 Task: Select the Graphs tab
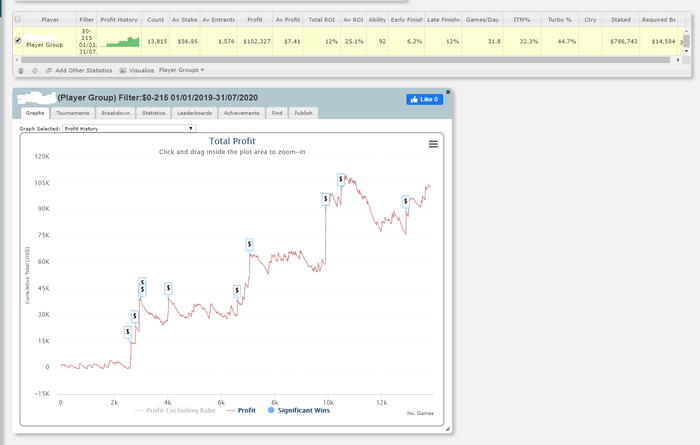pyautogui.click(x=35, y=113)
